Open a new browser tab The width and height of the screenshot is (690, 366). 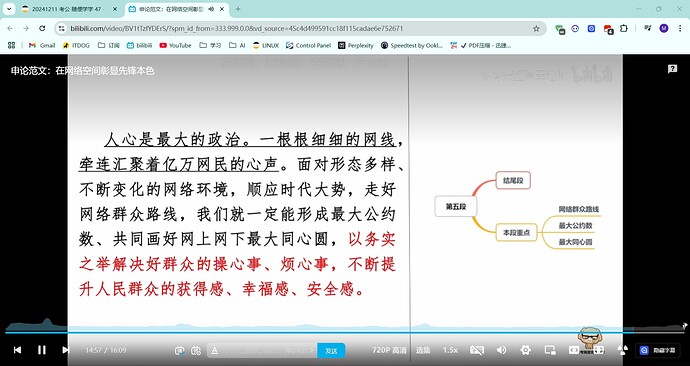(238, 9)
